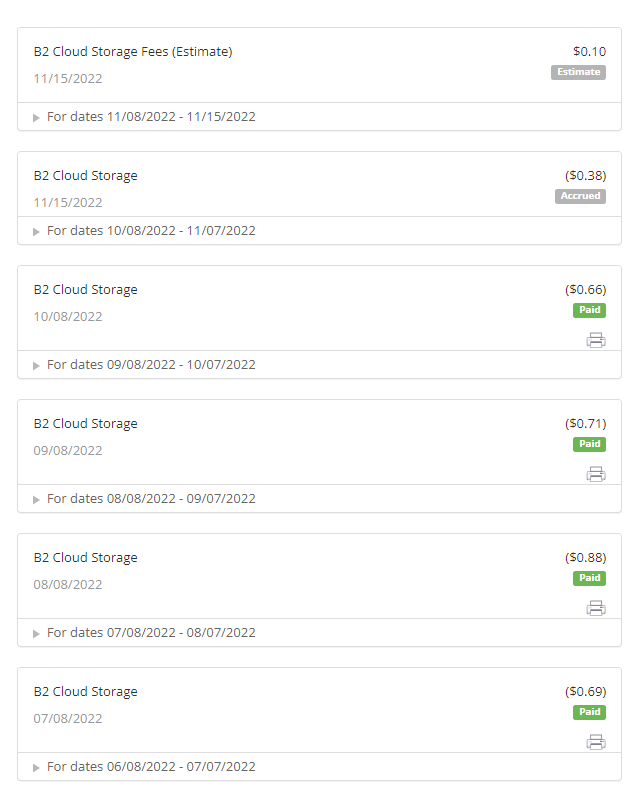Print the 08/08/2022 B2 Cloud Storage invoice
The height and width of the screenshot is (794, 641).
pos(596,608)
